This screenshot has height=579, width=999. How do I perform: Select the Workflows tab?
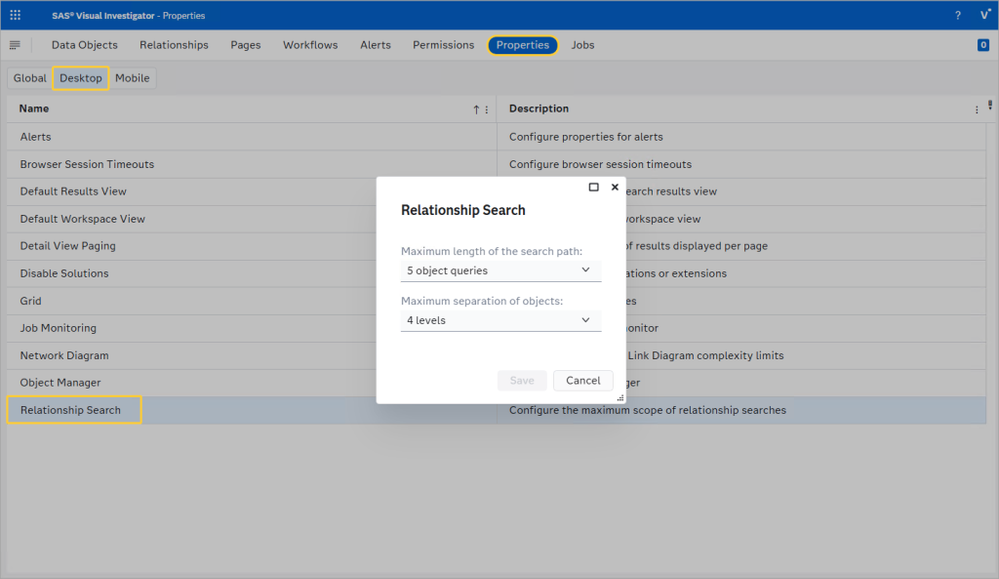click(x=310, y=45)
